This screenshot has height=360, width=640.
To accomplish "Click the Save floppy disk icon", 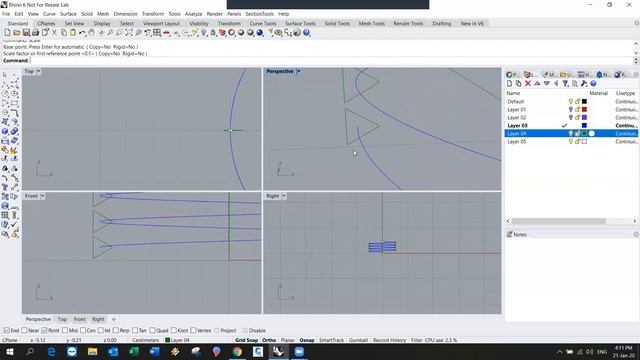I will pos(26,33).
